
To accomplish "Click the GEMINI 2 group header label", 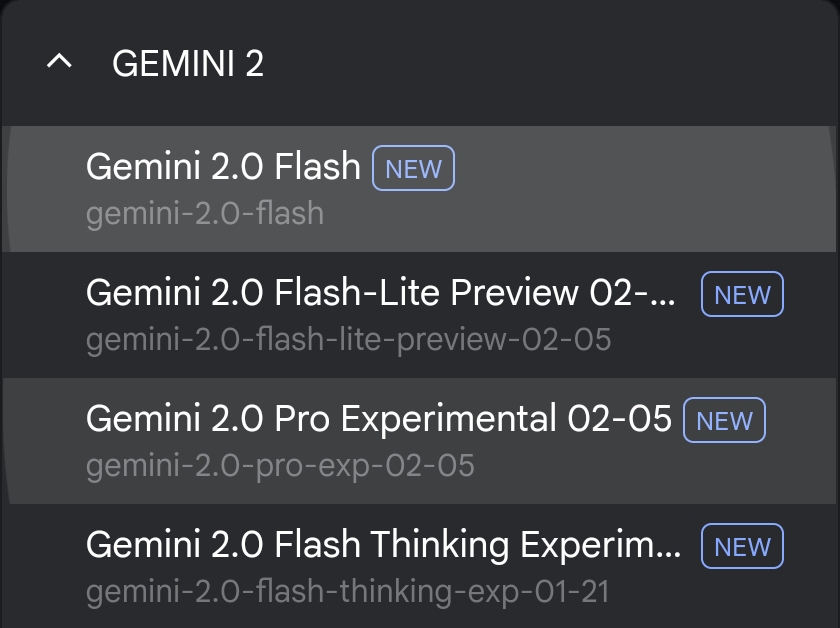I will click(188, 63).
